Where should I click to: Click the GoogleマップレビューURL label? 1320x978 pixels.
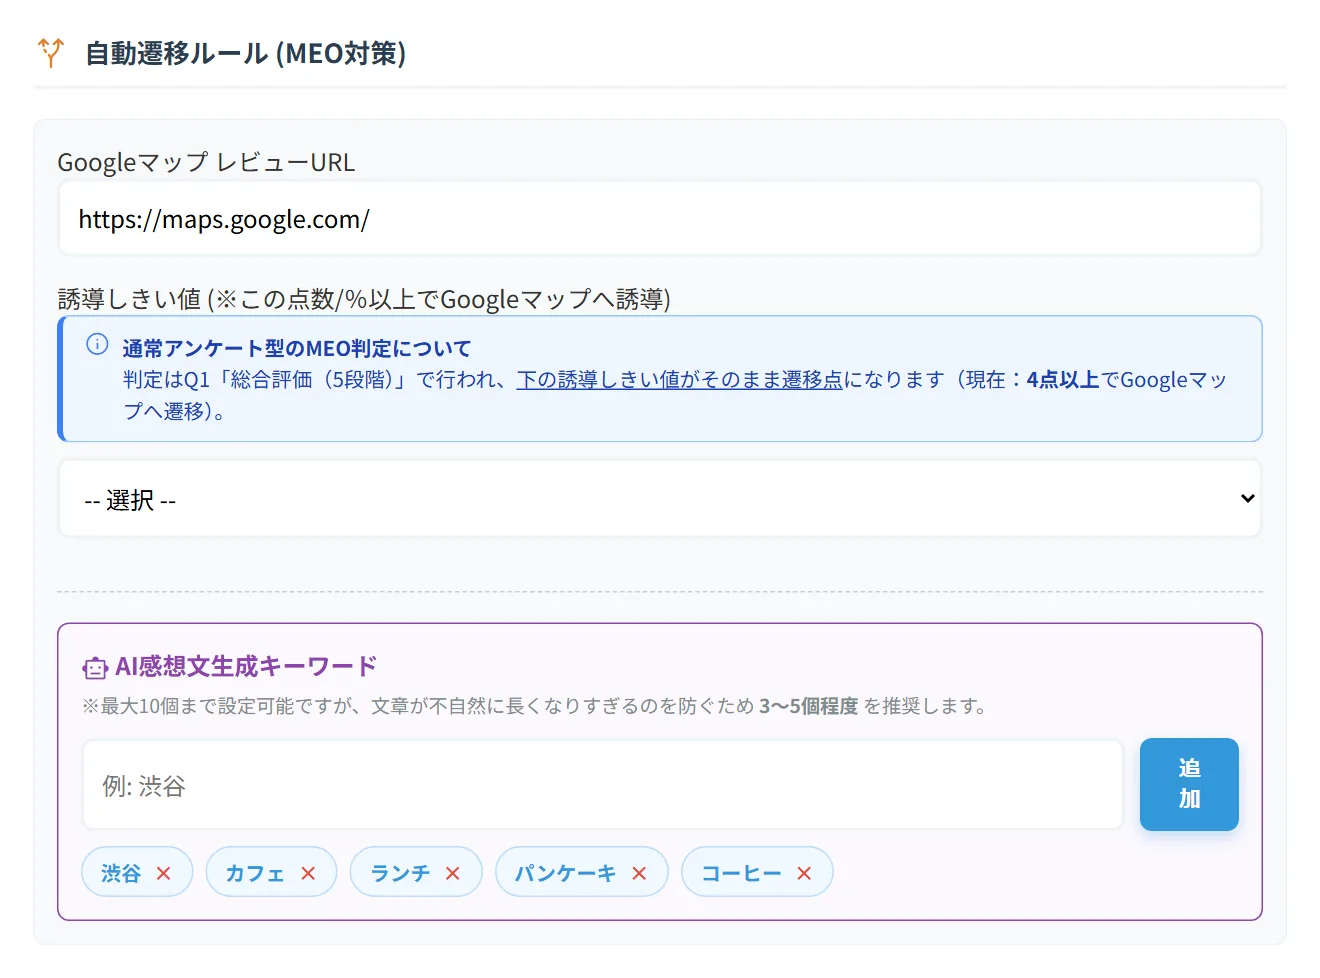[x=206, y=162]
